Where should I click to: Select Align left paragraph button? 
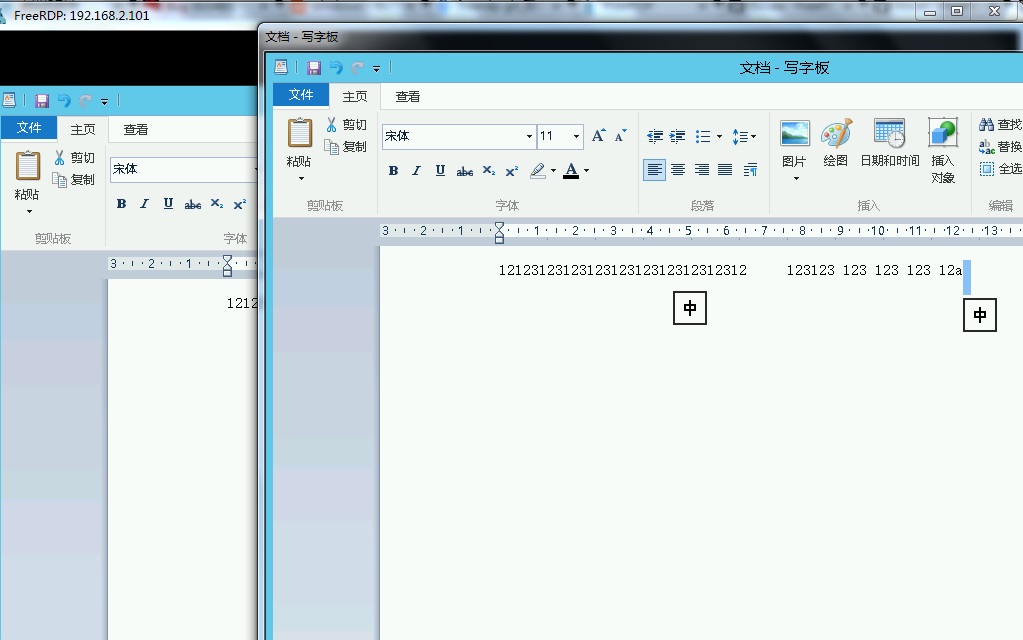tap(654, 170)
